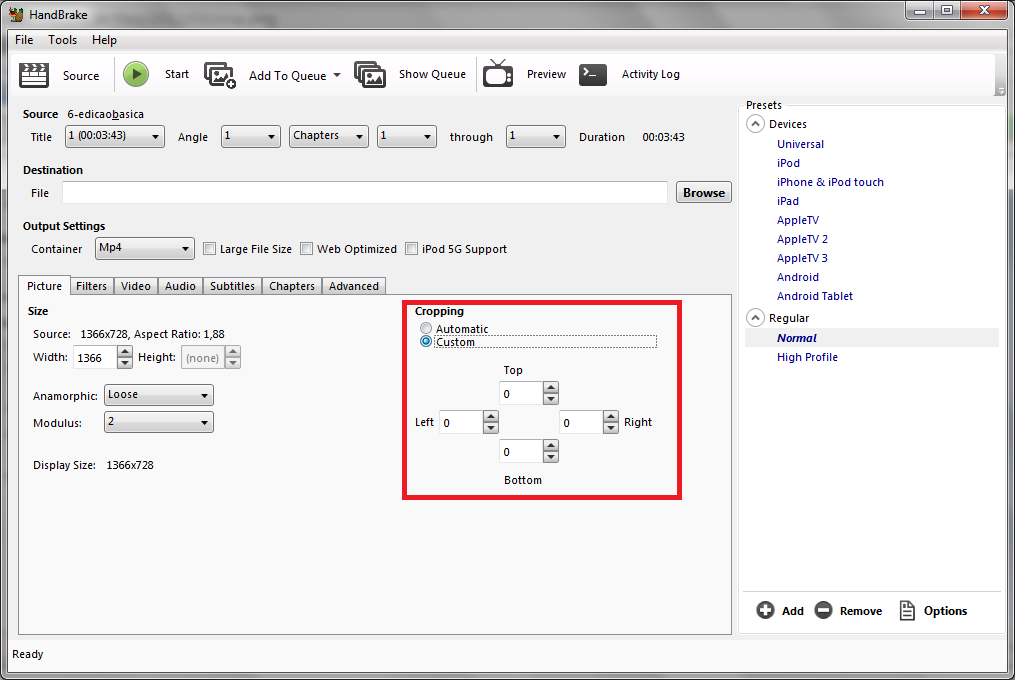
Task: Toggle the iPod 5G Support checkbox
Action: click(x=411, y=249)
